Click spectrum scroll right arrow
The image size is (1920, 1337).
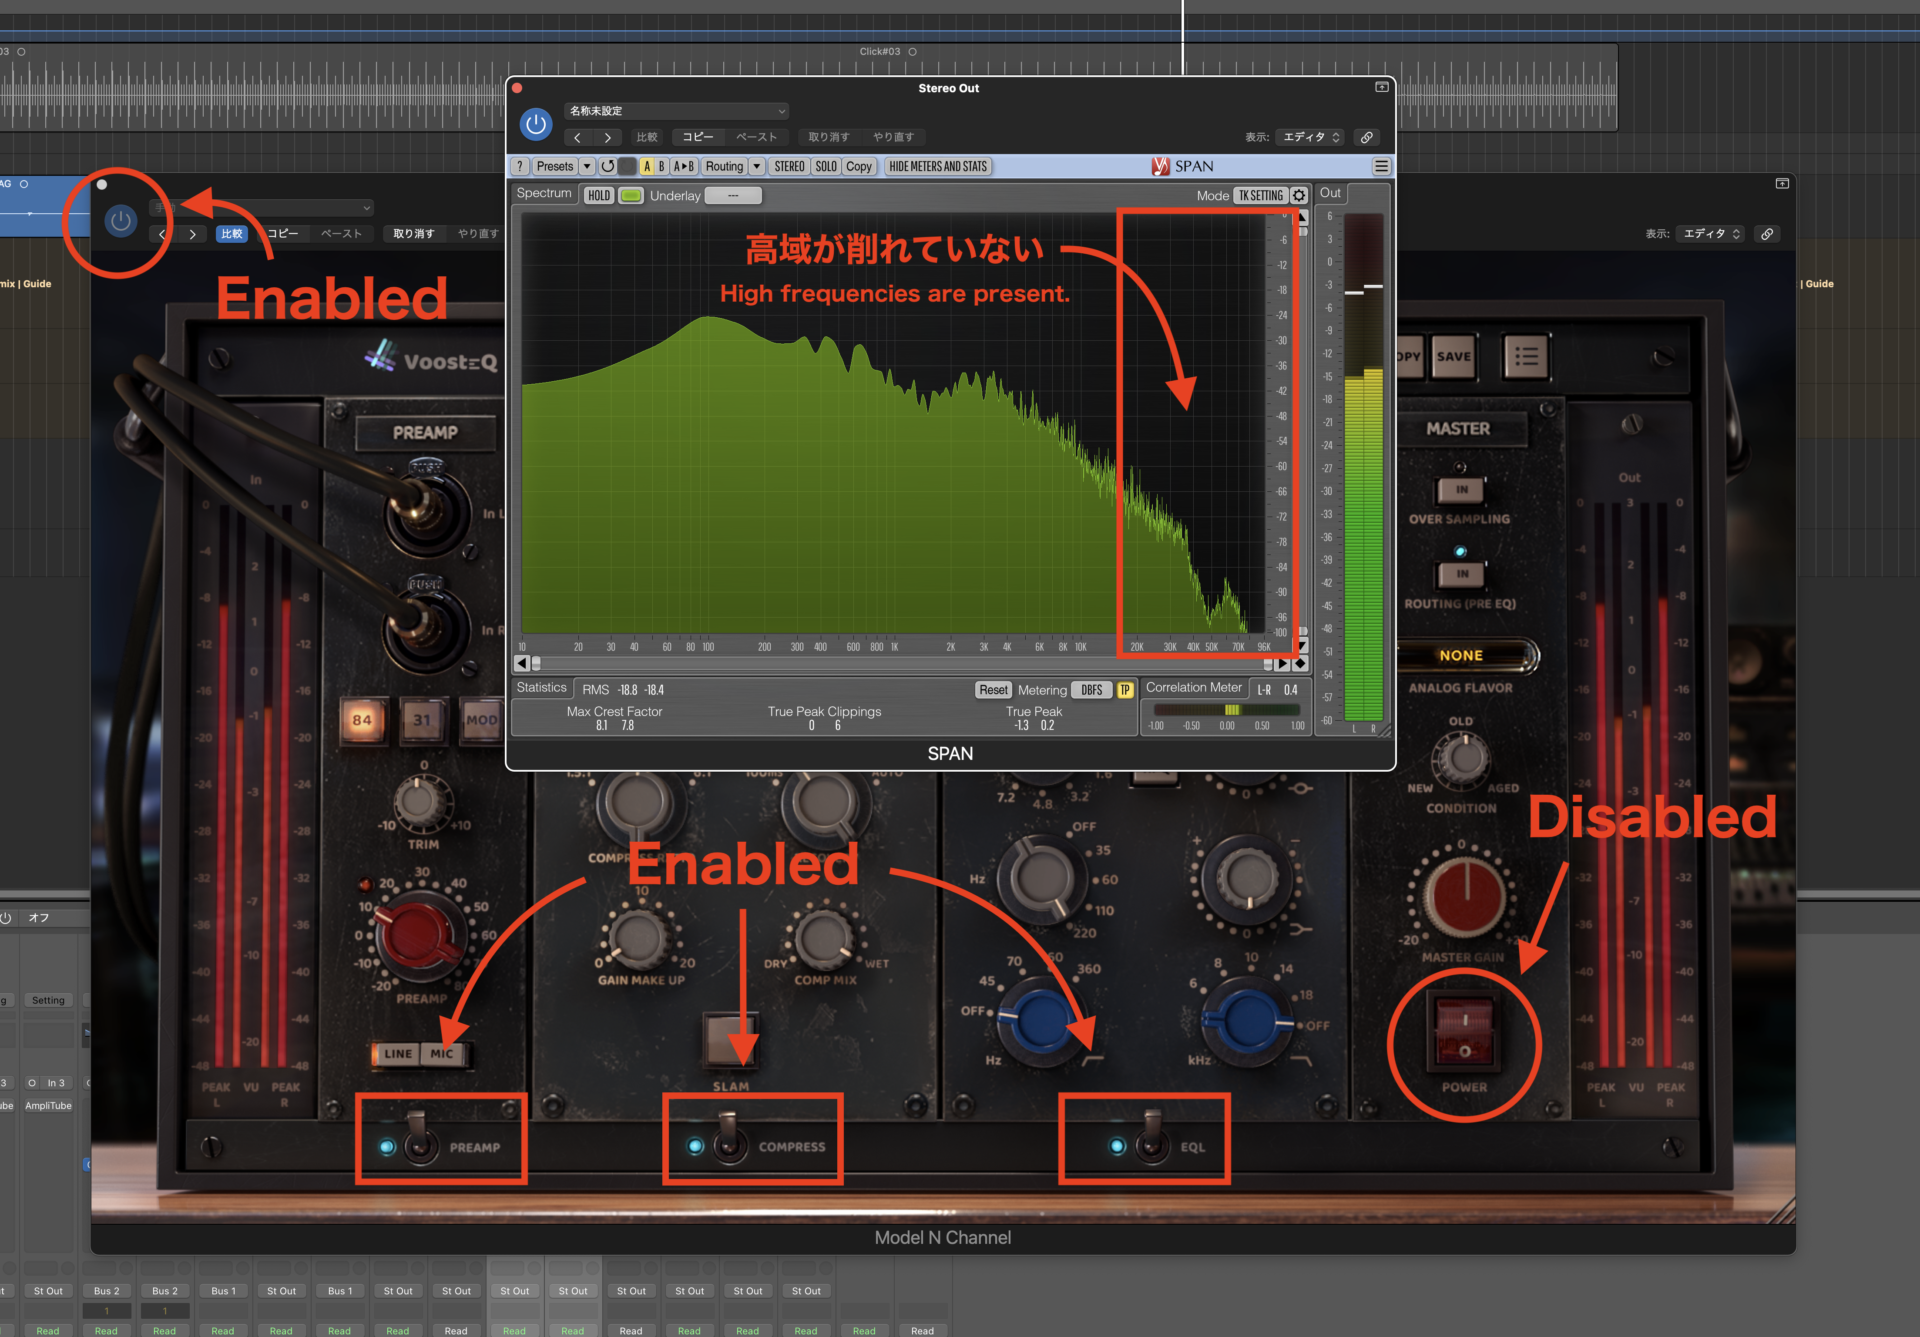coord(1283,664)
